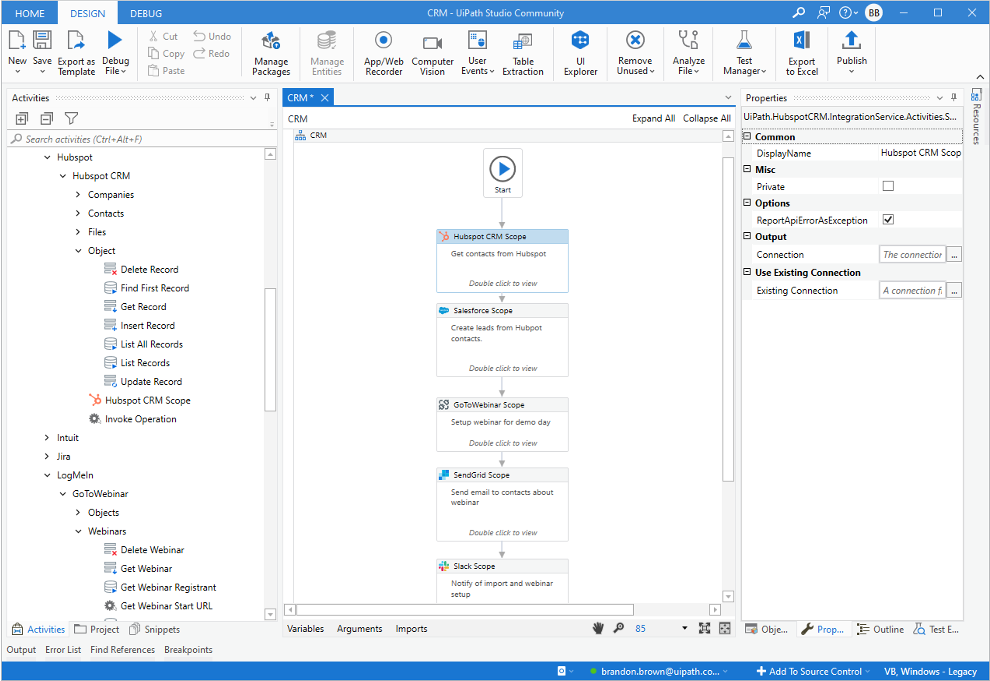Click the designer vertical scrollbar
Screen dimensions: 990x681
pyautogui.click(x=728, y=319)
